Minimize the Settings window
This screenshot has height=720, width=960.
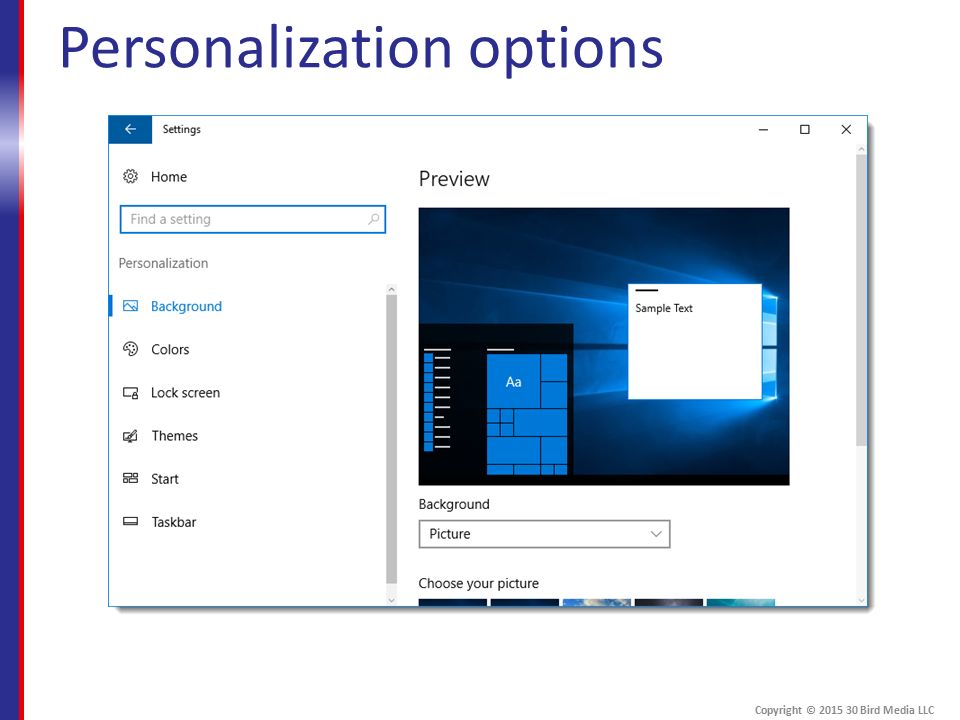click(x=763, y=129)
